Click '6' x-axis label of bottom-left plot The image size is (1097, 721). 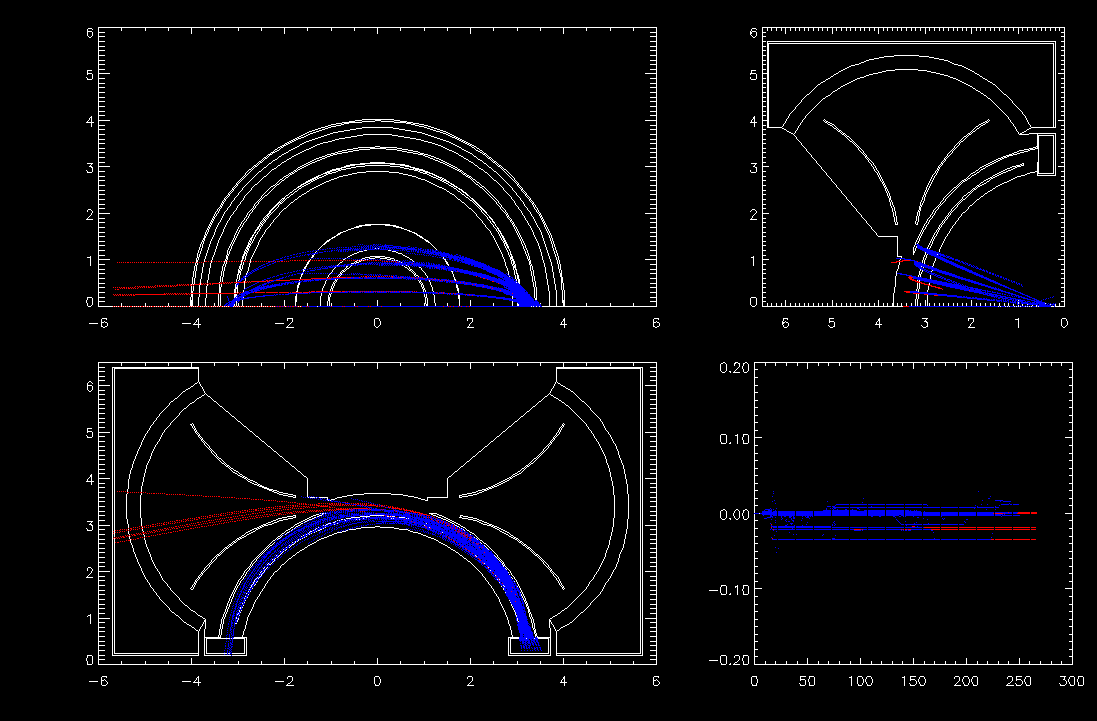click(x=656, y=681)
